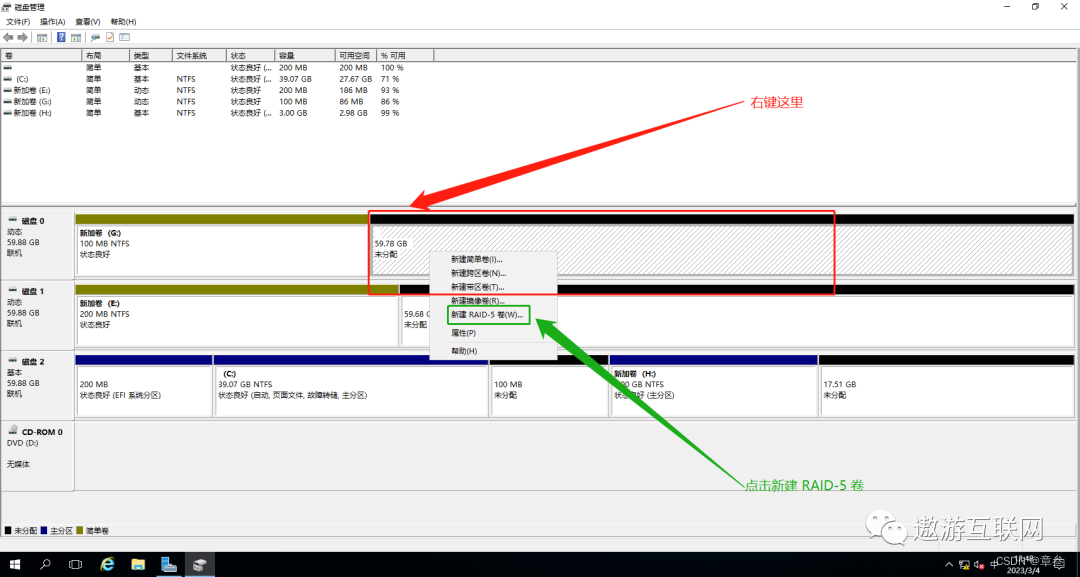
Task: Click the 2.98 GB free space cell
Action: 353,113
